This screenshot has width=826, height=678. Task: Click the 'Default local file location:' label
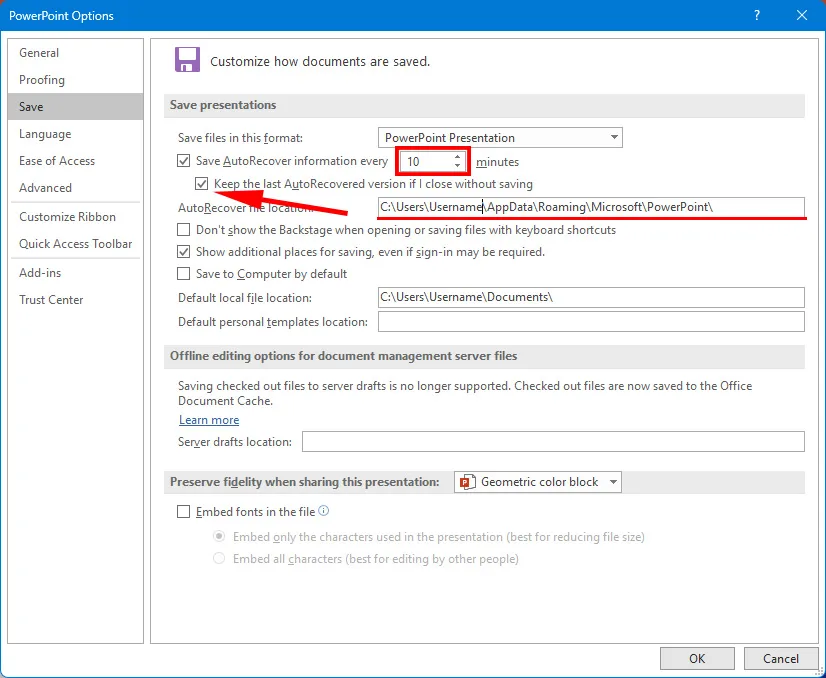click(245, 298)
